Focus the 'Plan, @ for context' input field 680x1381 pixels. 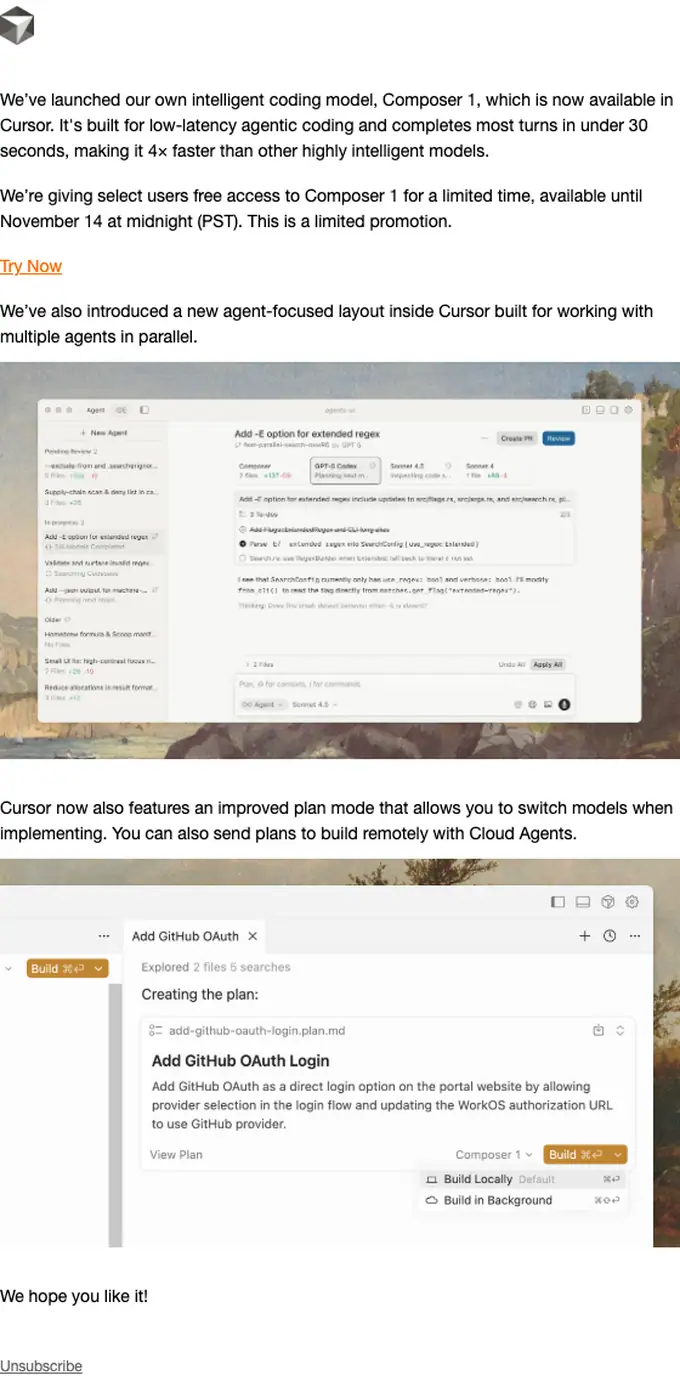[405, 684]
